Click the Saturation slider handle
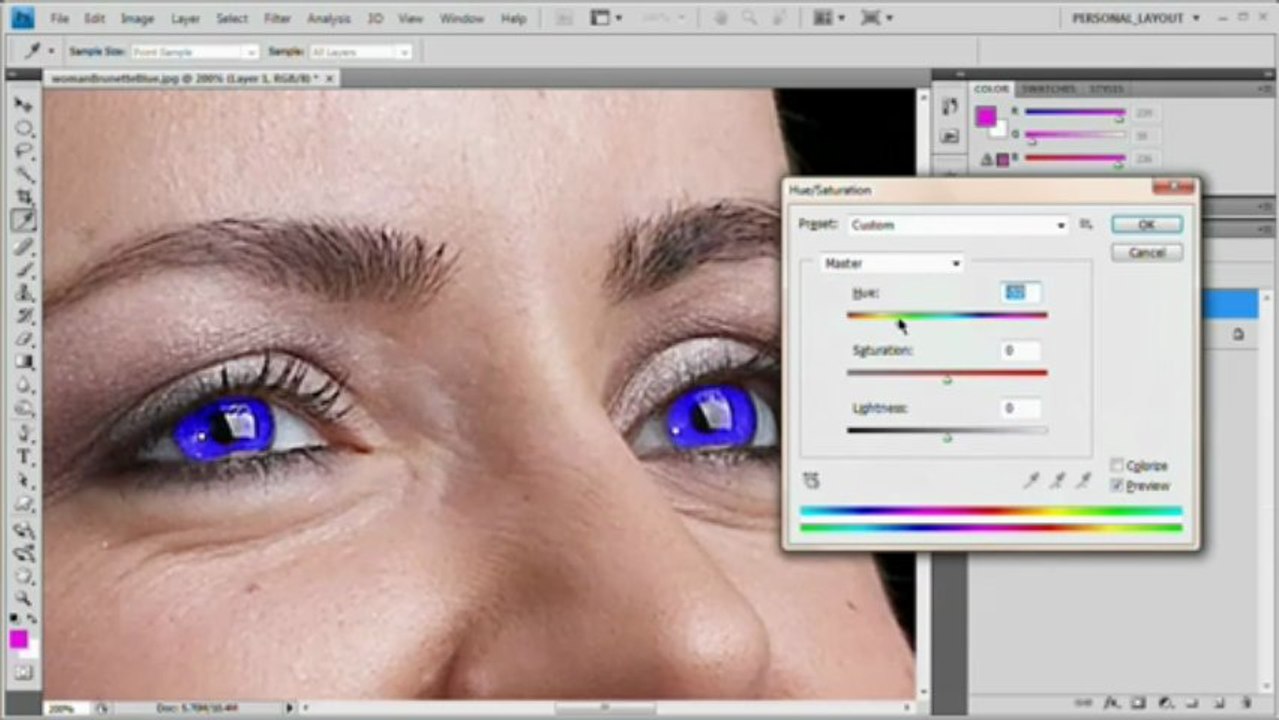This screenshot has height=720, width=1279. click(x=947, y=379)
